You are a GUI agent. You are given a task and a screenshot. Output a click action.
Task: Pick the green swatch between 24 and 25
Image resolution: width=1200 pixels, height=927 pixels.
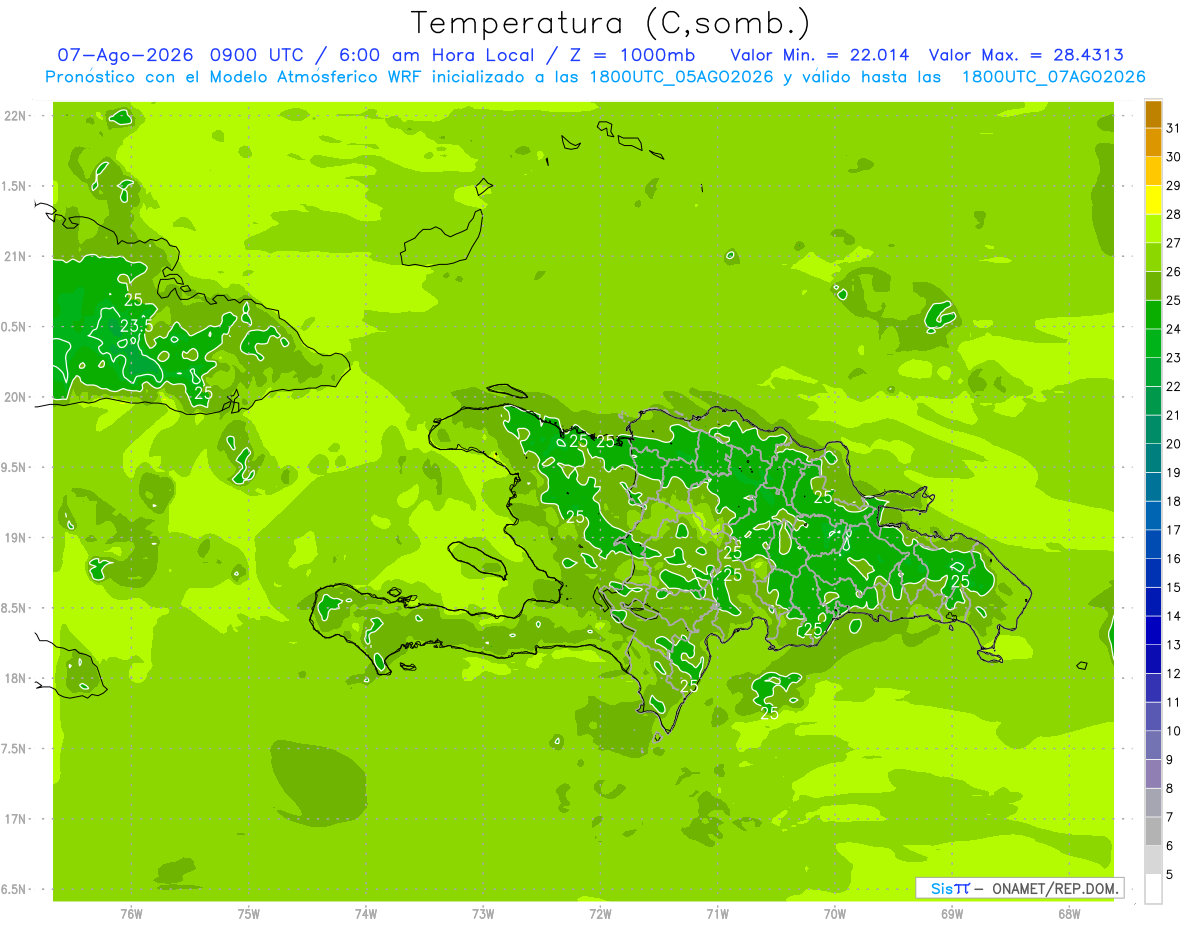click(1153, 315)
